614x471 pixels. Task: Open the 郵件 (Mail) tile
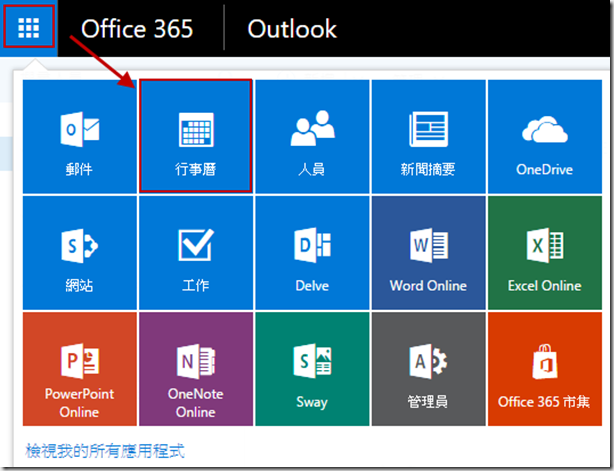pyautogui.click(x=79, y=136)
